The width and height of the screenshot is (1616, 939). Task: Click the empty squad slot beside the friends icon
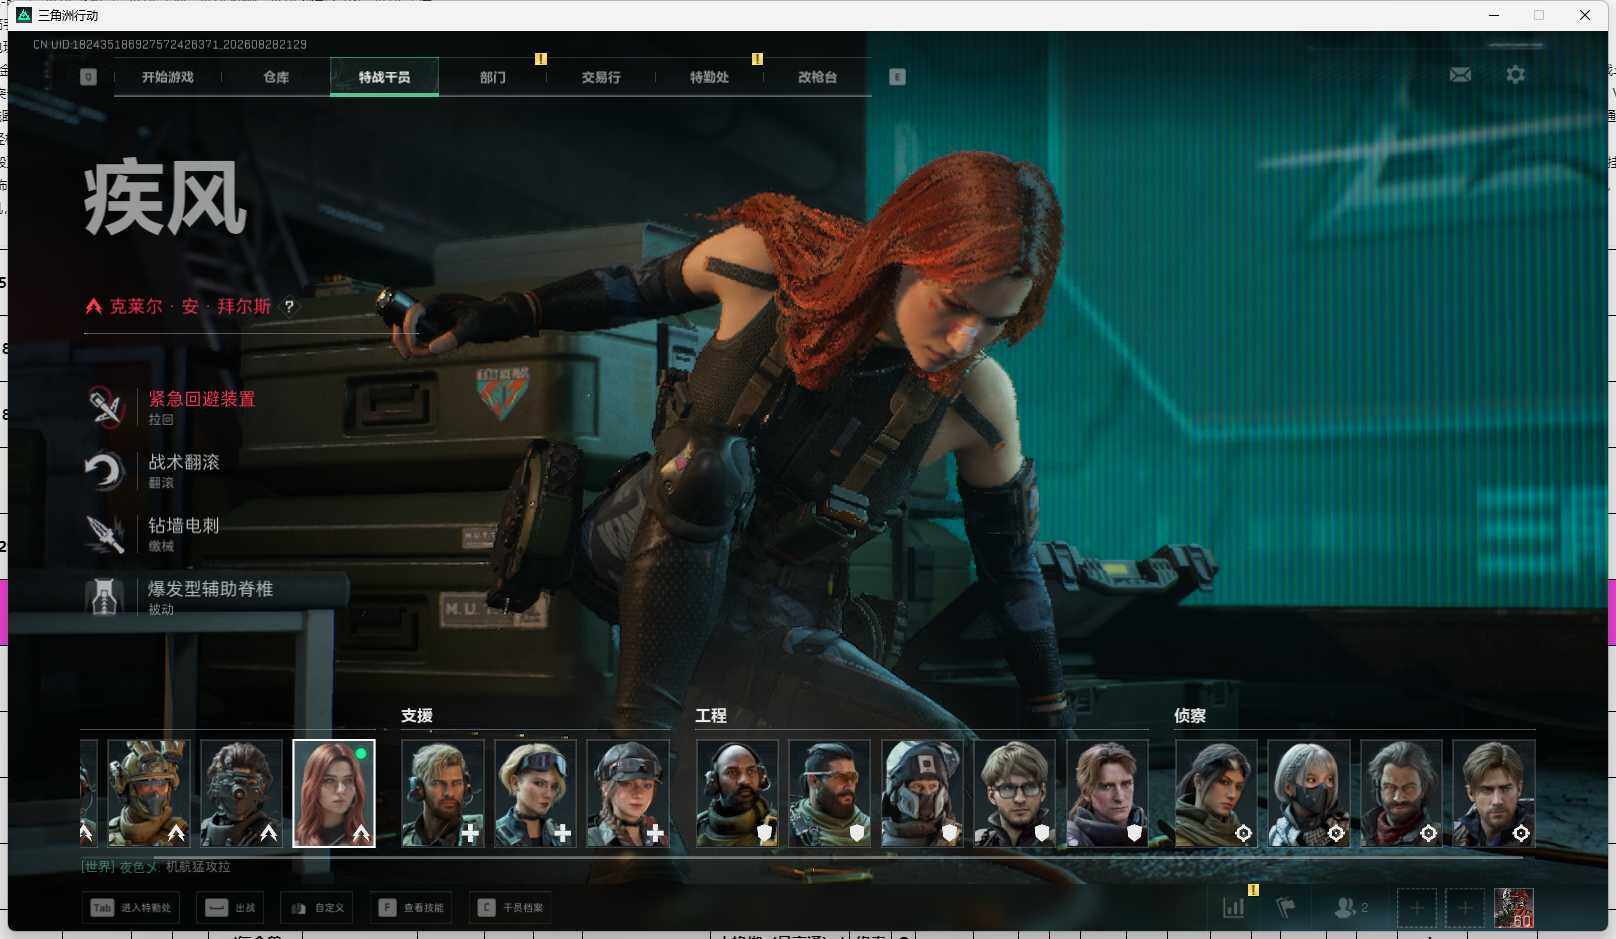tap(1417, 908)
